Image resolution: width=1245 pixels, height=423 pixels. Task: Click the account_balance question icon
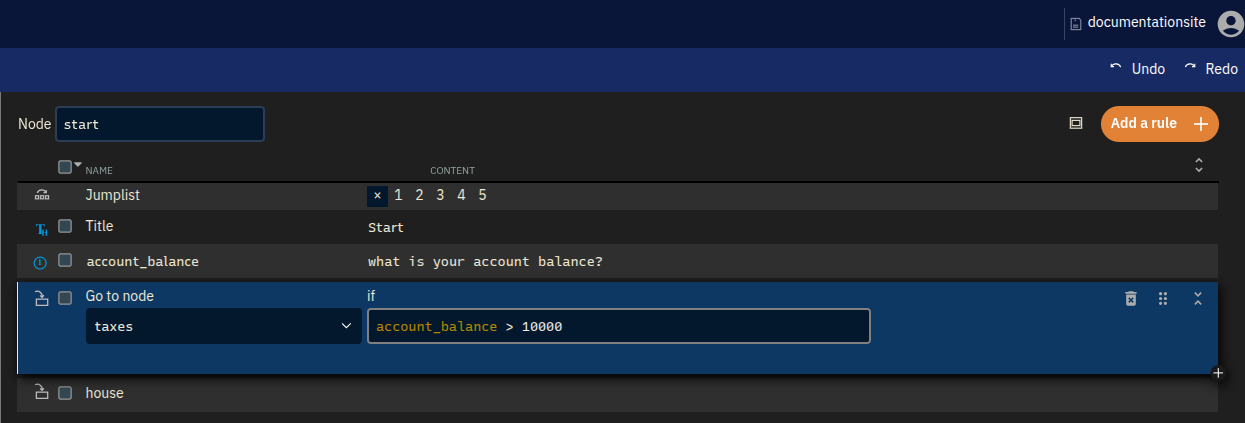tap(41, 262)
